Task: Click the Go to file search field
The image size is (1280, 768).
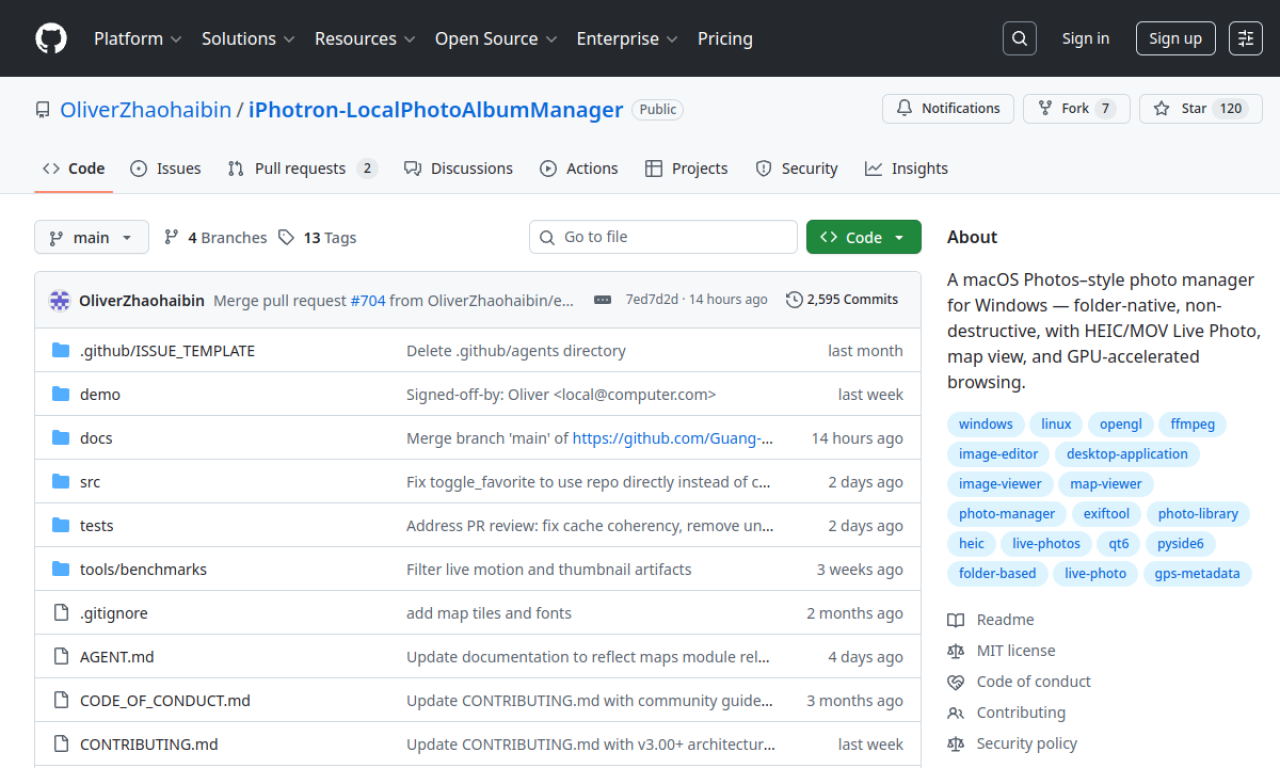Action: [663, 237]
